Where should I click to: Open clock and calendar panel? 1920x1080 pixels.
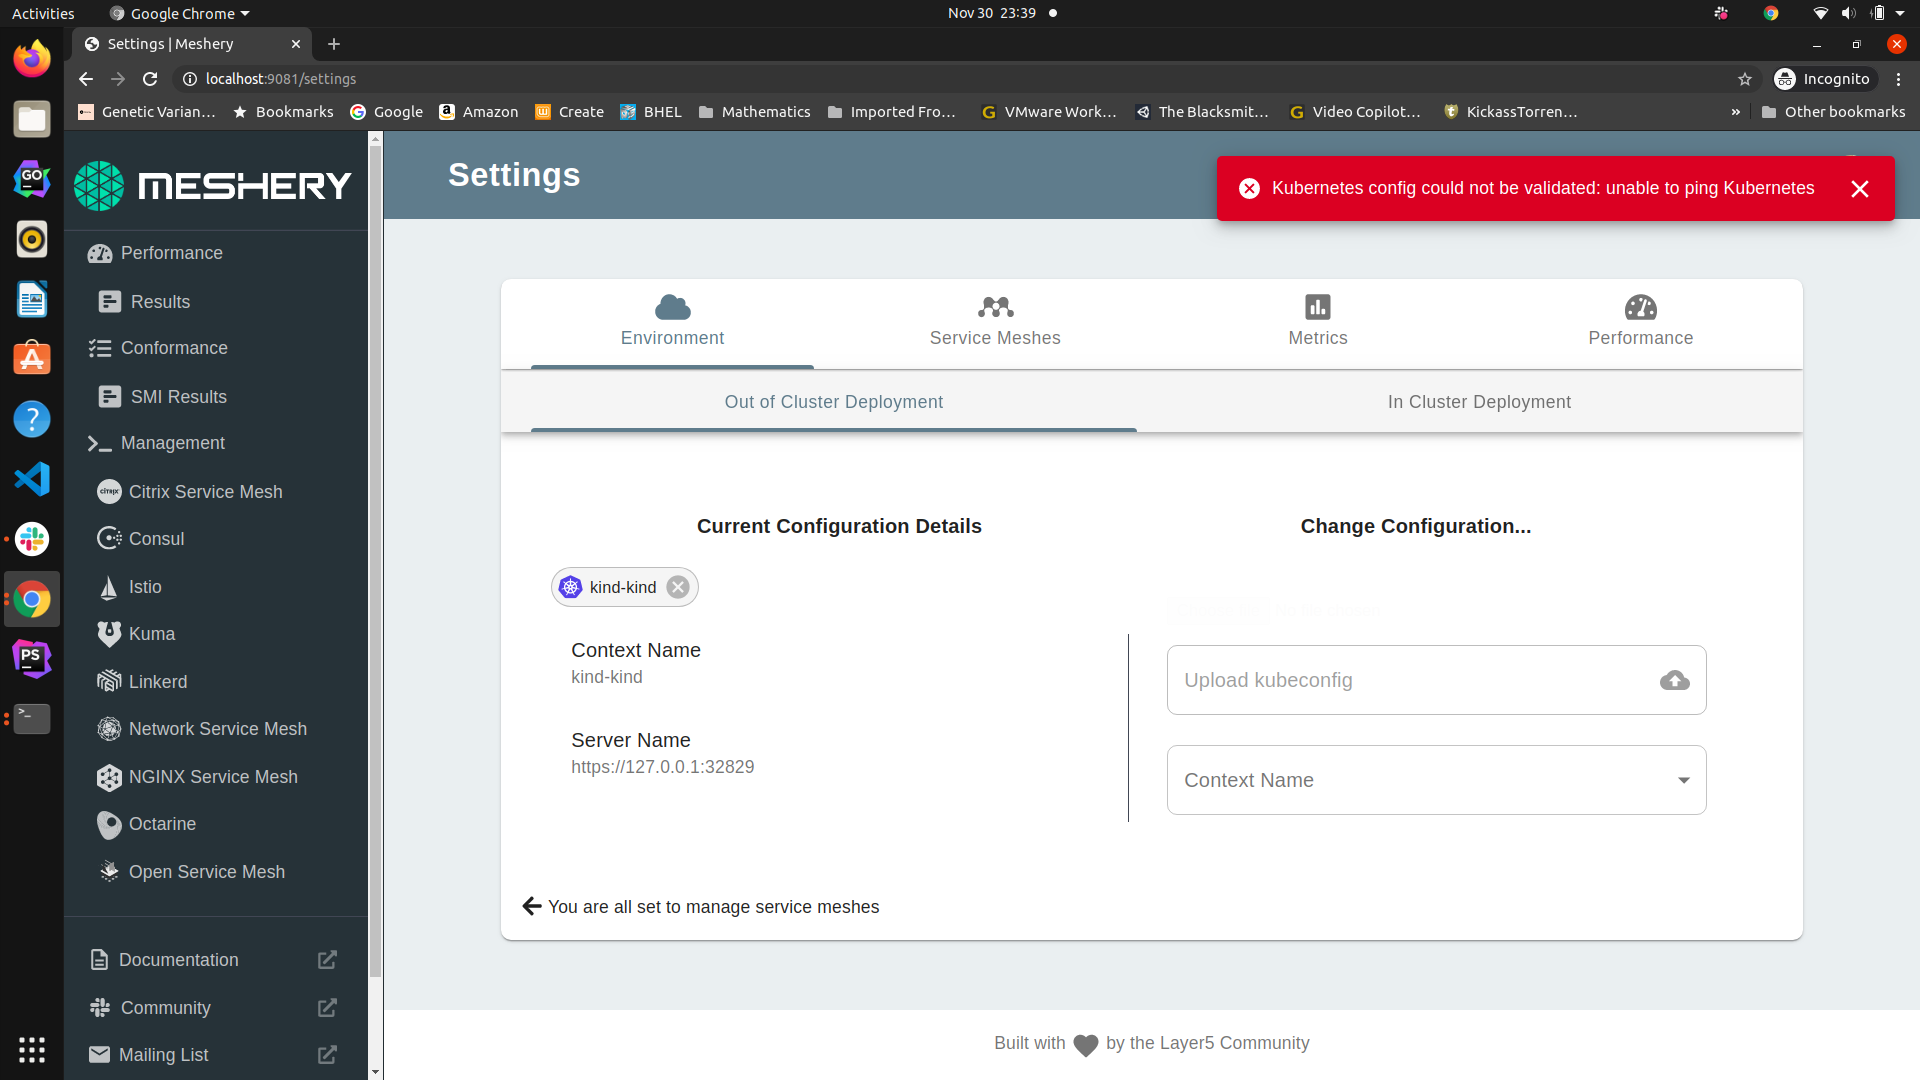[992, 13]
